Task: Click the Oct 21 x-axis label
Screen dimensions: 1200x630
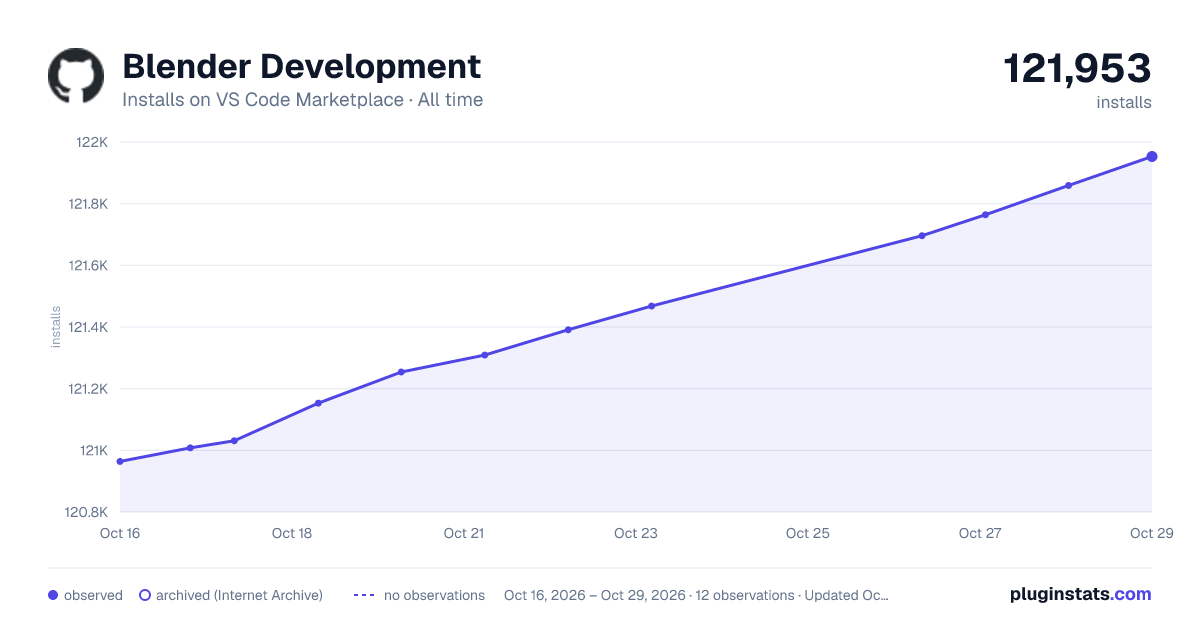Action: [464, 533]
